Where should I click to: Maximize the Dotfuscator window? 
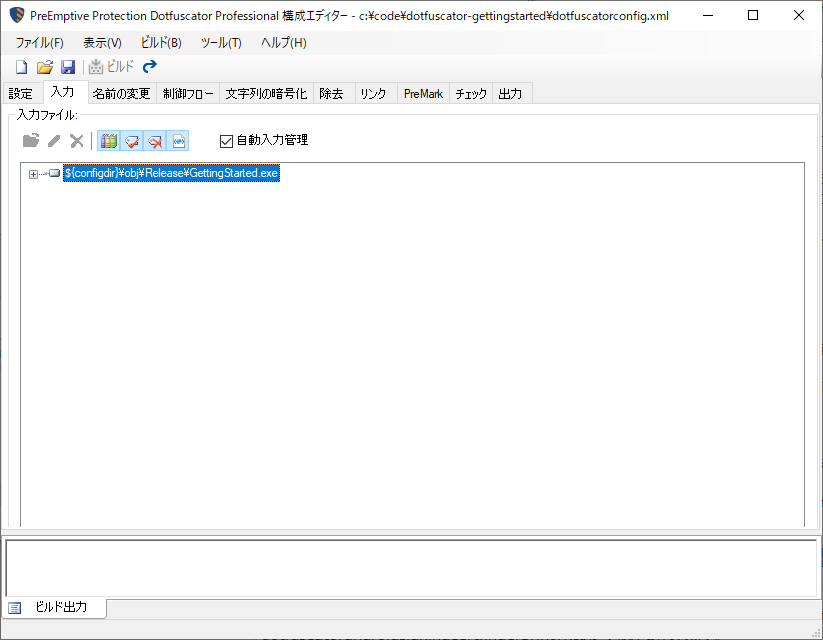(x=753, y=15)
